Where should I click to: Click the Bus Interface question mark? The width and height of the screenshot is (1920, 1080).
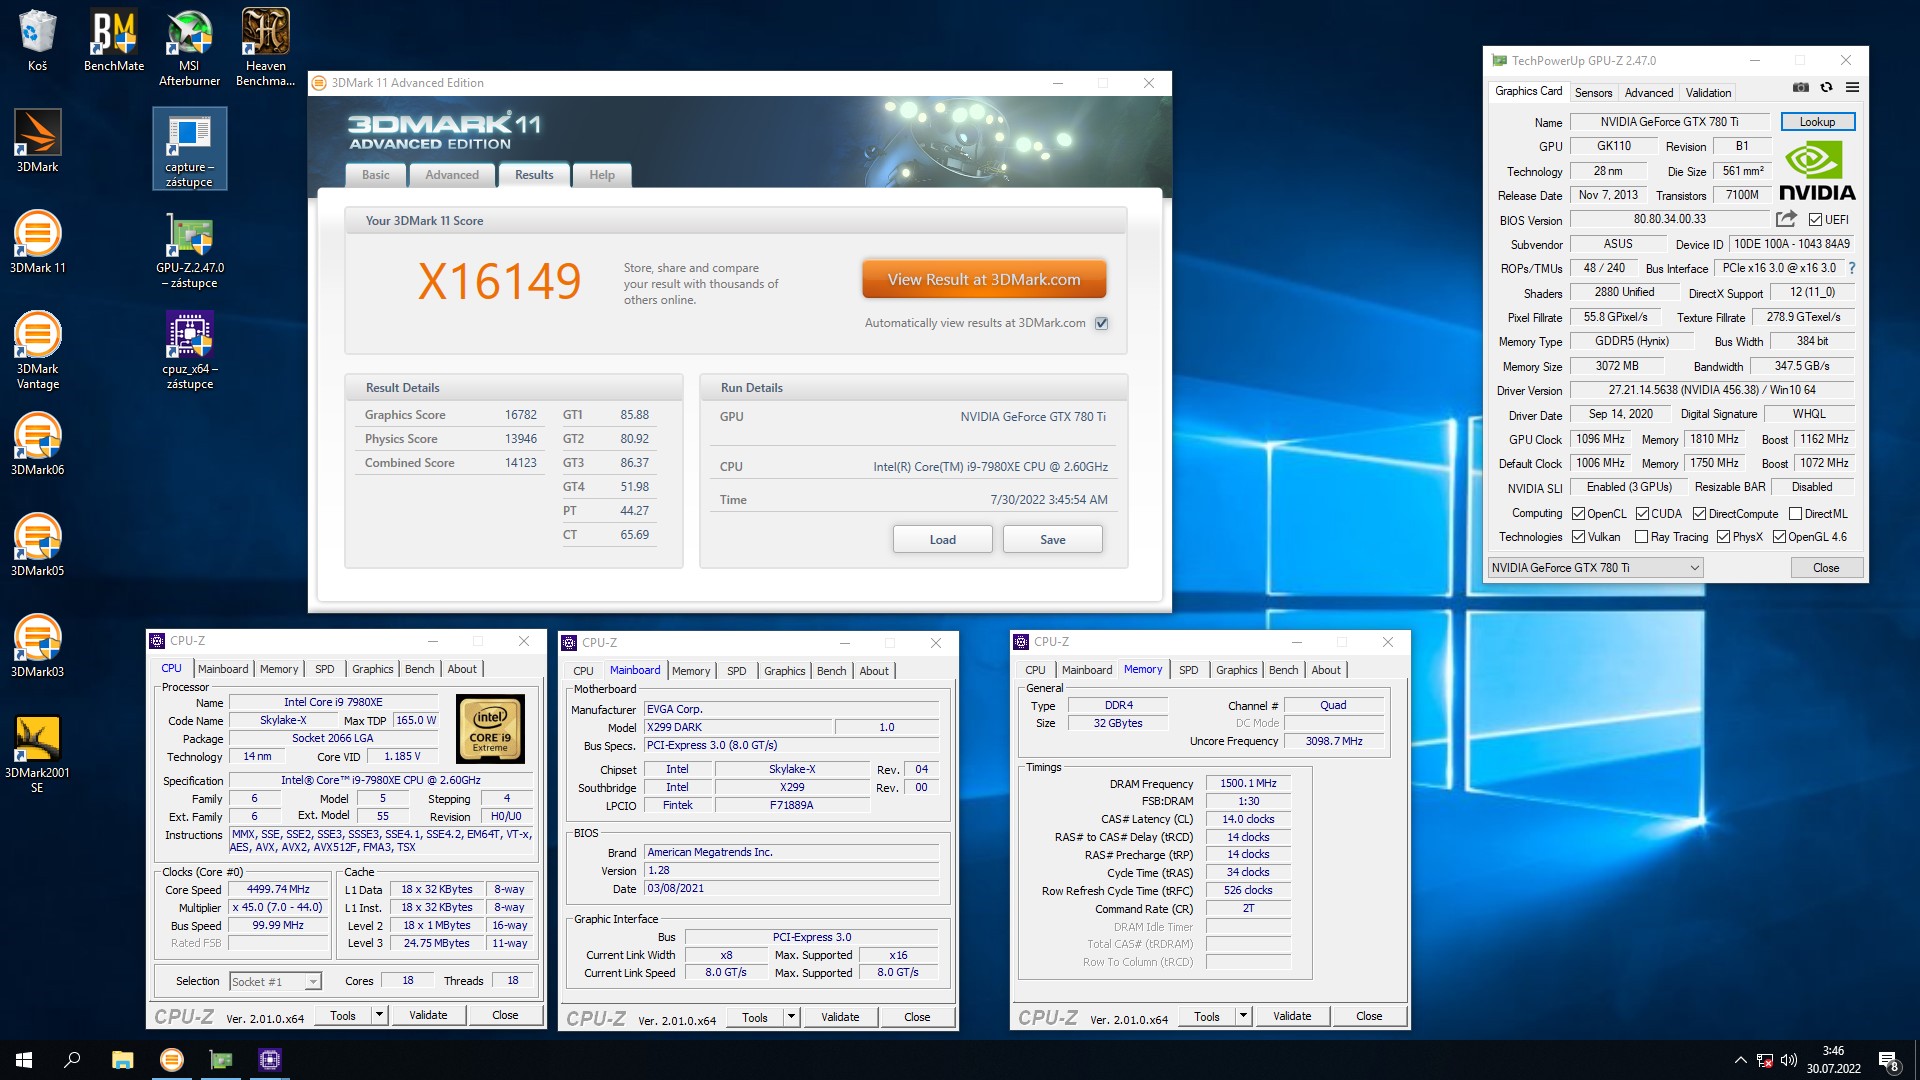tap(1852, 268)
